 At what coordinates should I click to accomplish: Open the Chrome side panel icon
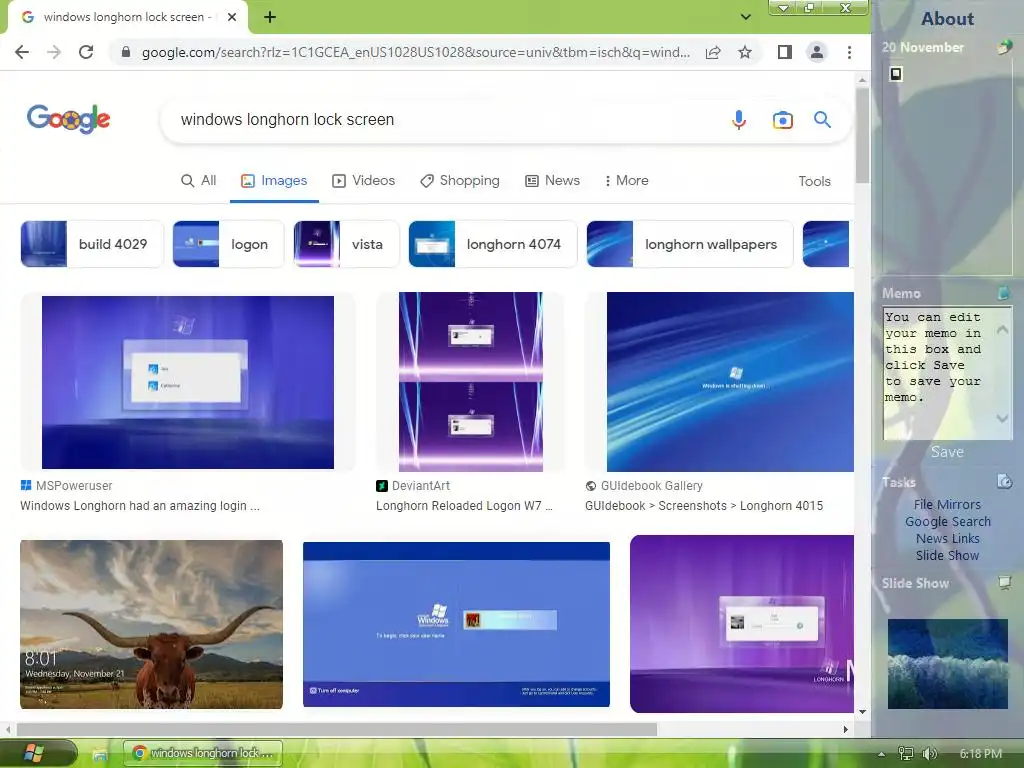(785, 52)
